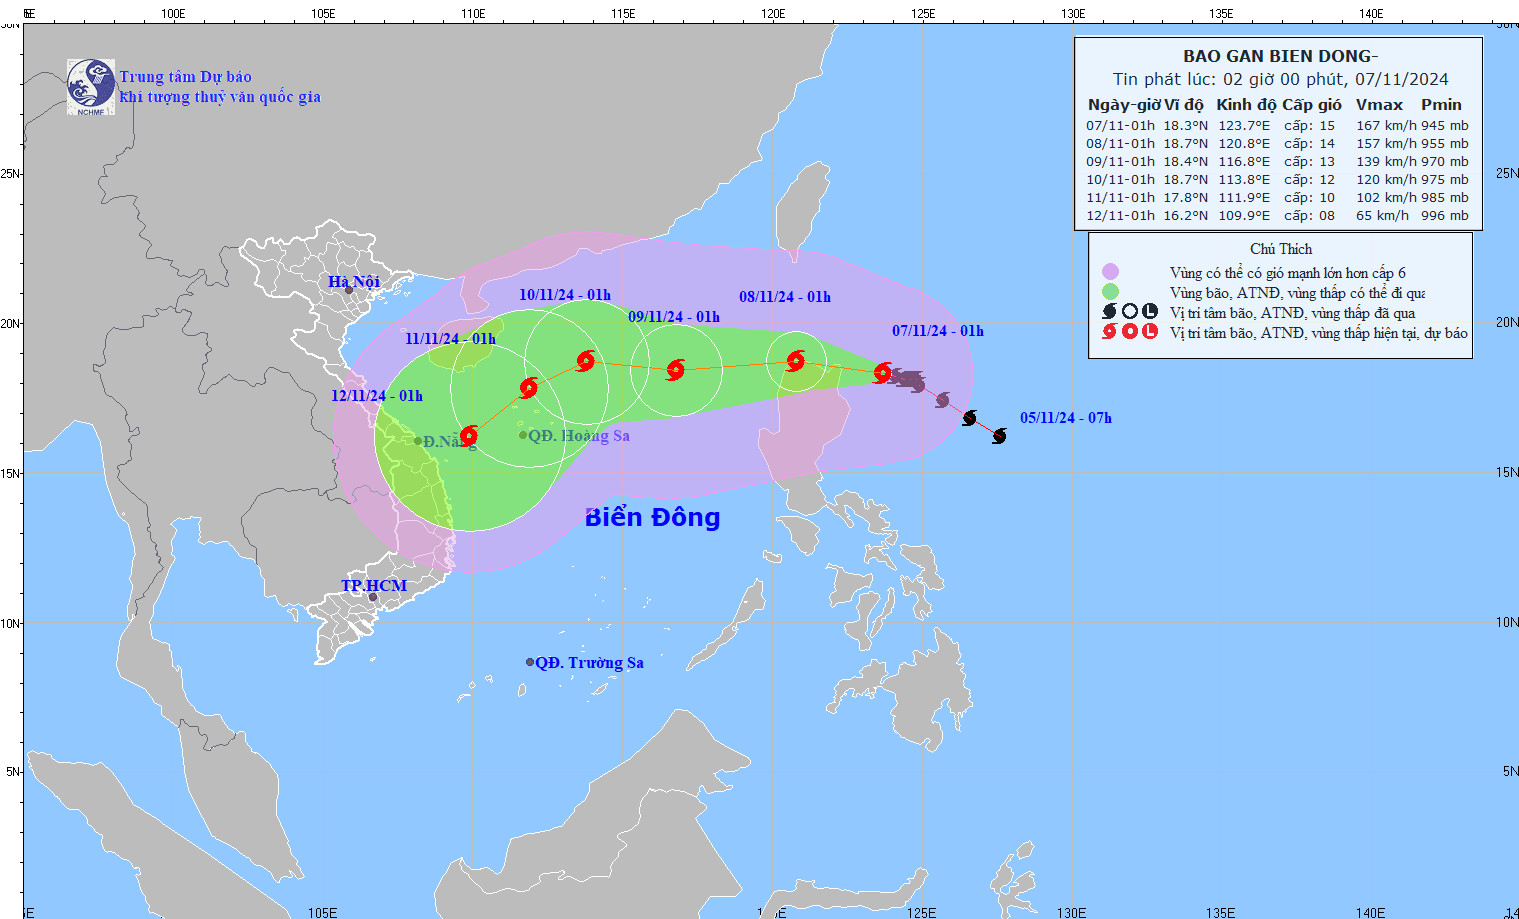Image resolution: width=1519 pixels, height=919 pixels.
Task: Click the QĐ. Trường Sa dot marker
Action: coord(530,662)
